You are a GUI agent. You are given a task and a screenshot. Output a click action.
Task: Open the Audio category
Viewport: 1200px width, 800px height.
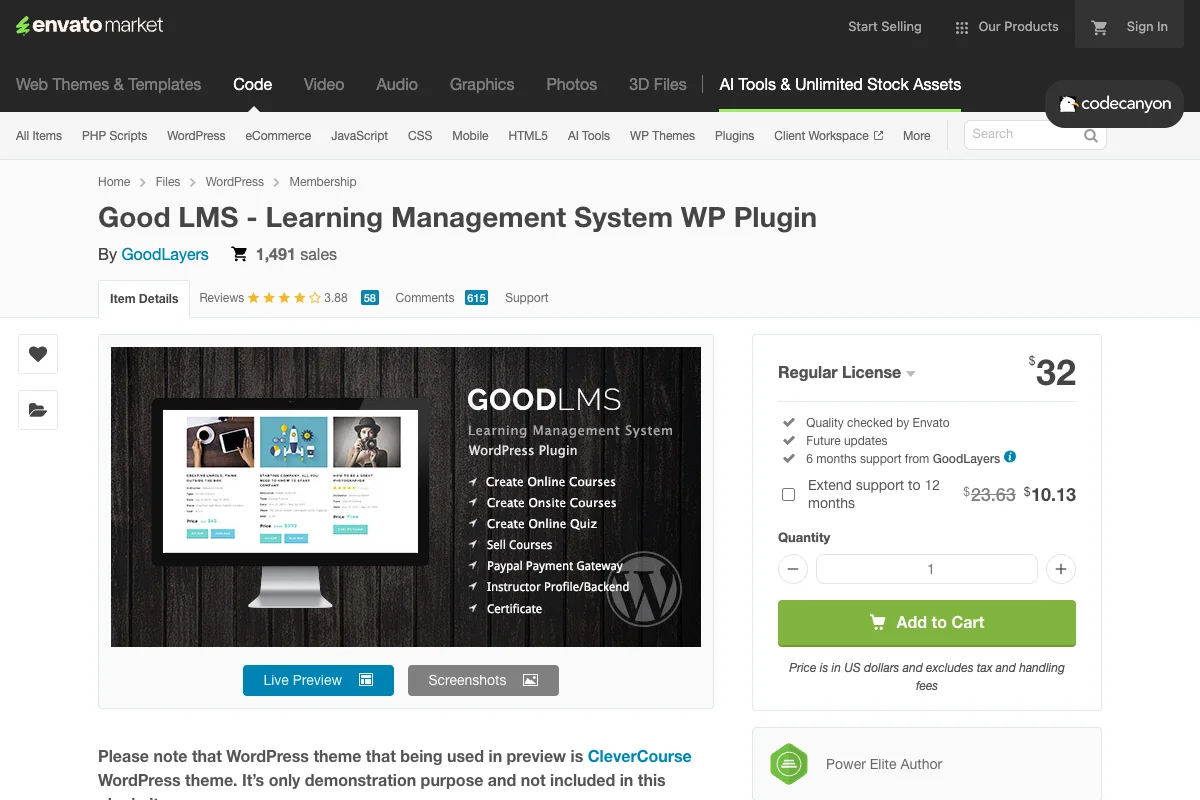(397, 85)
